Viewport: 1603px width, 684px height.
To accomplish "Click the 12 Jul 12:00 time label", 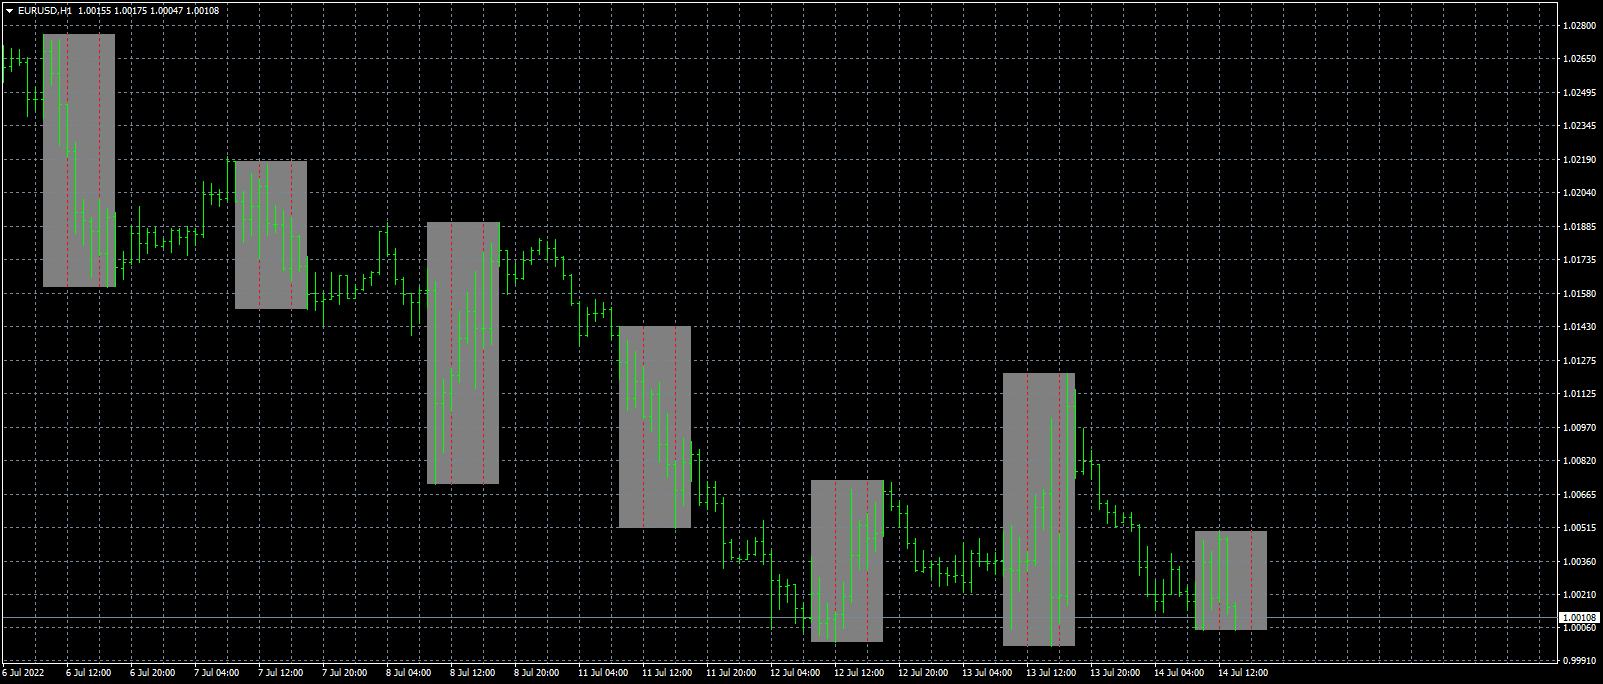I will (x=859, y=673).
